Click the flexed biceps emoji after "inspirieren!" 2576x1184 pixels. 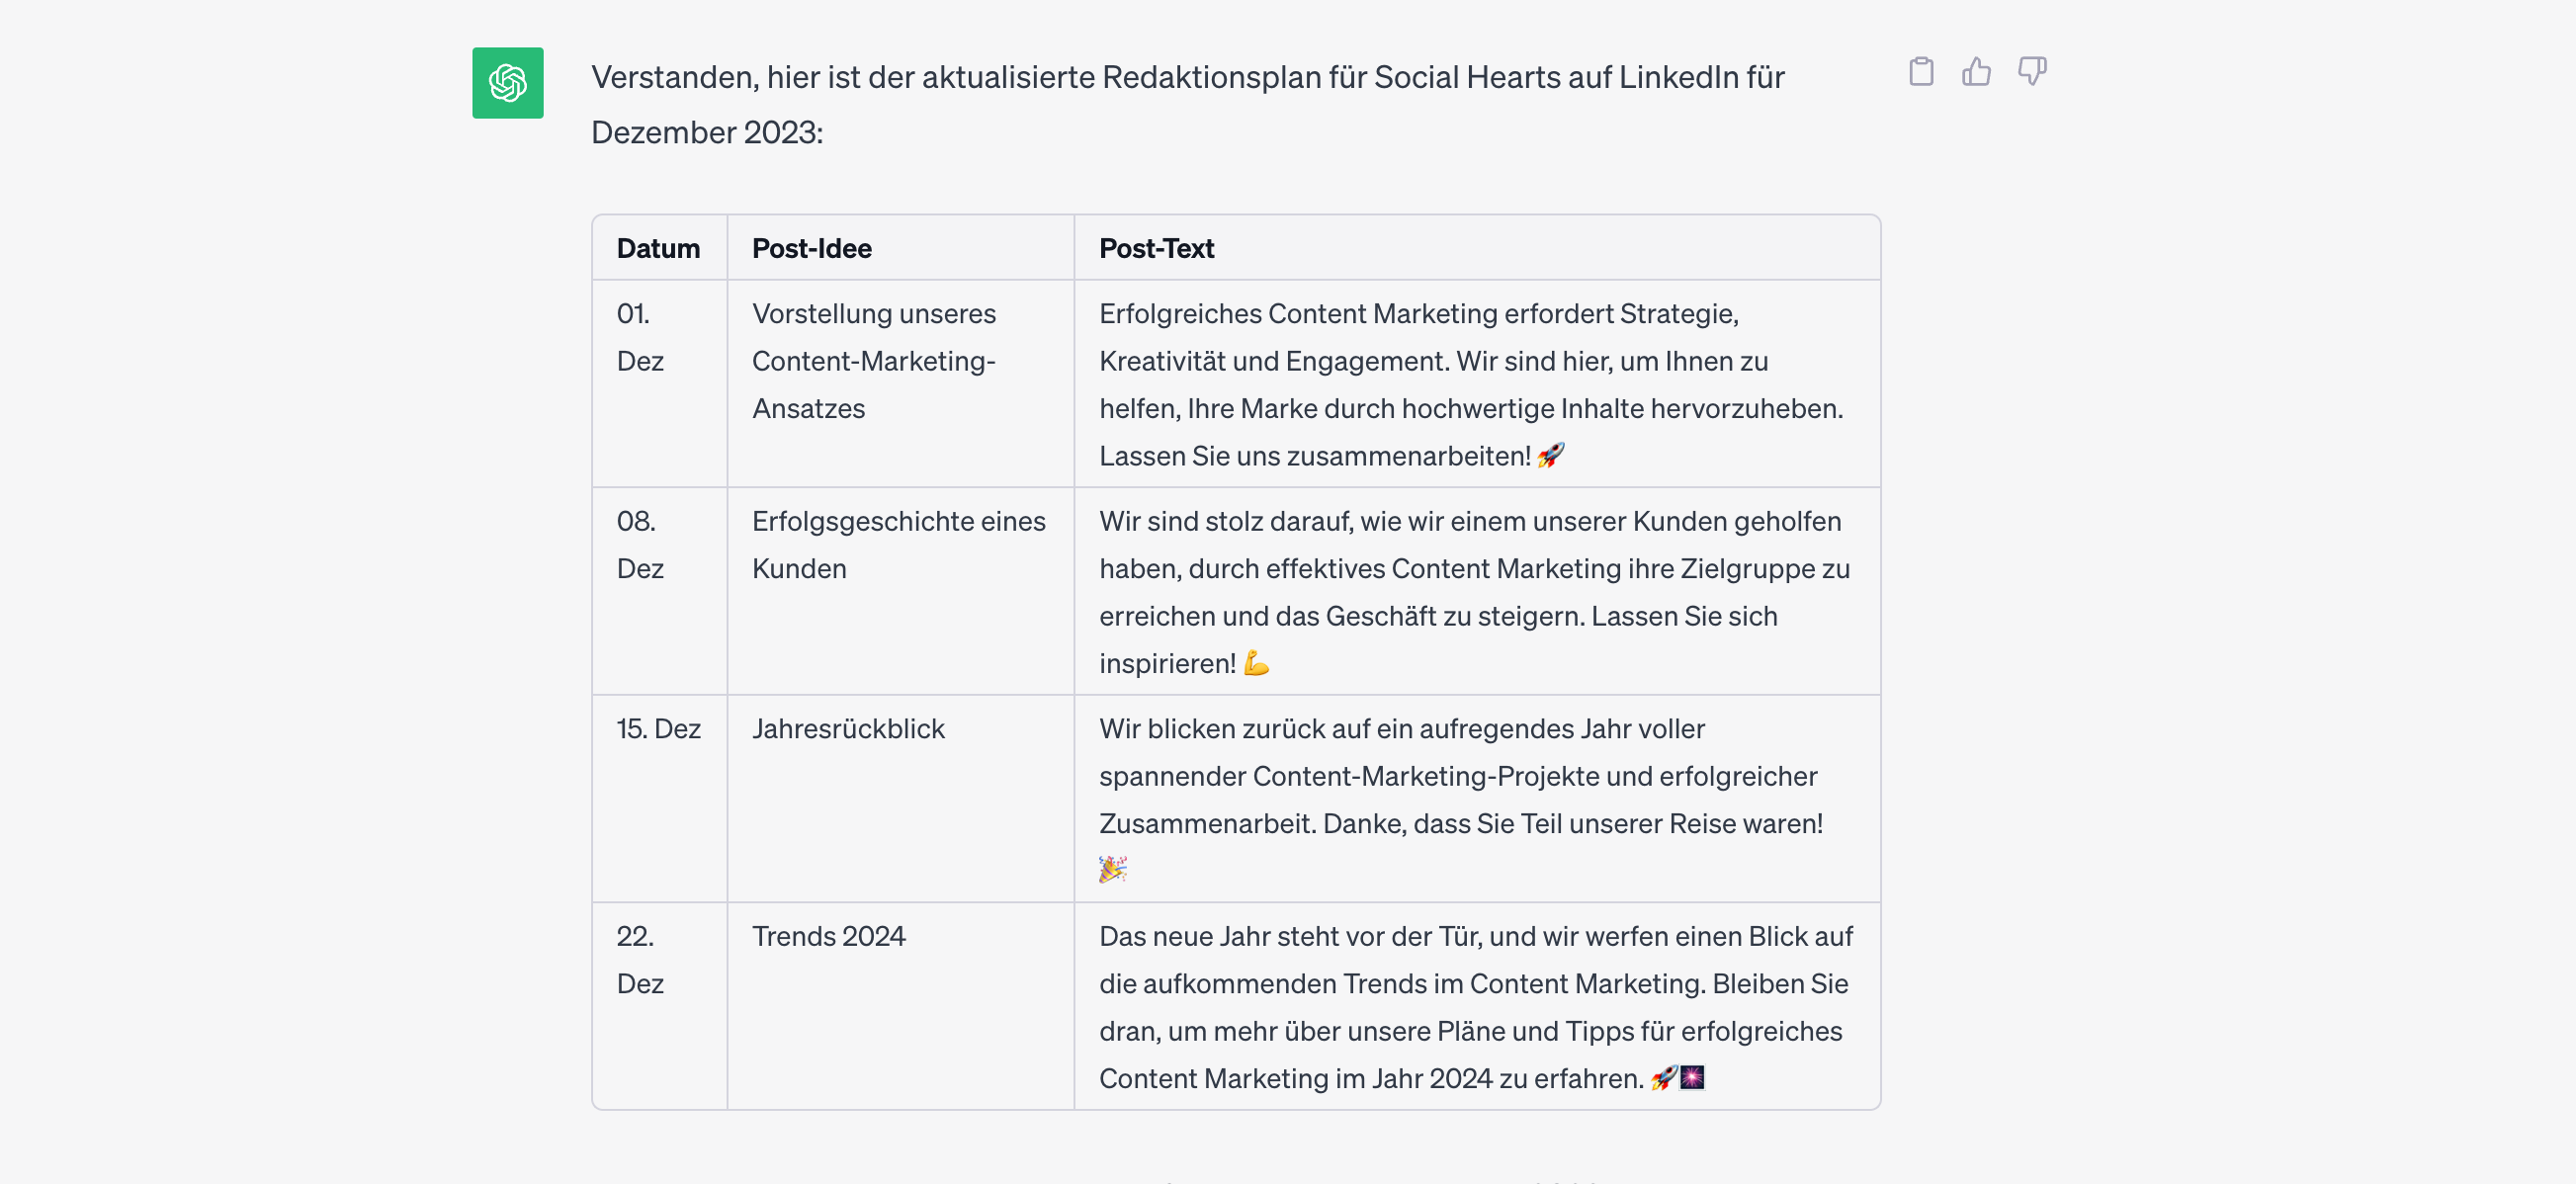point(1256,664)
